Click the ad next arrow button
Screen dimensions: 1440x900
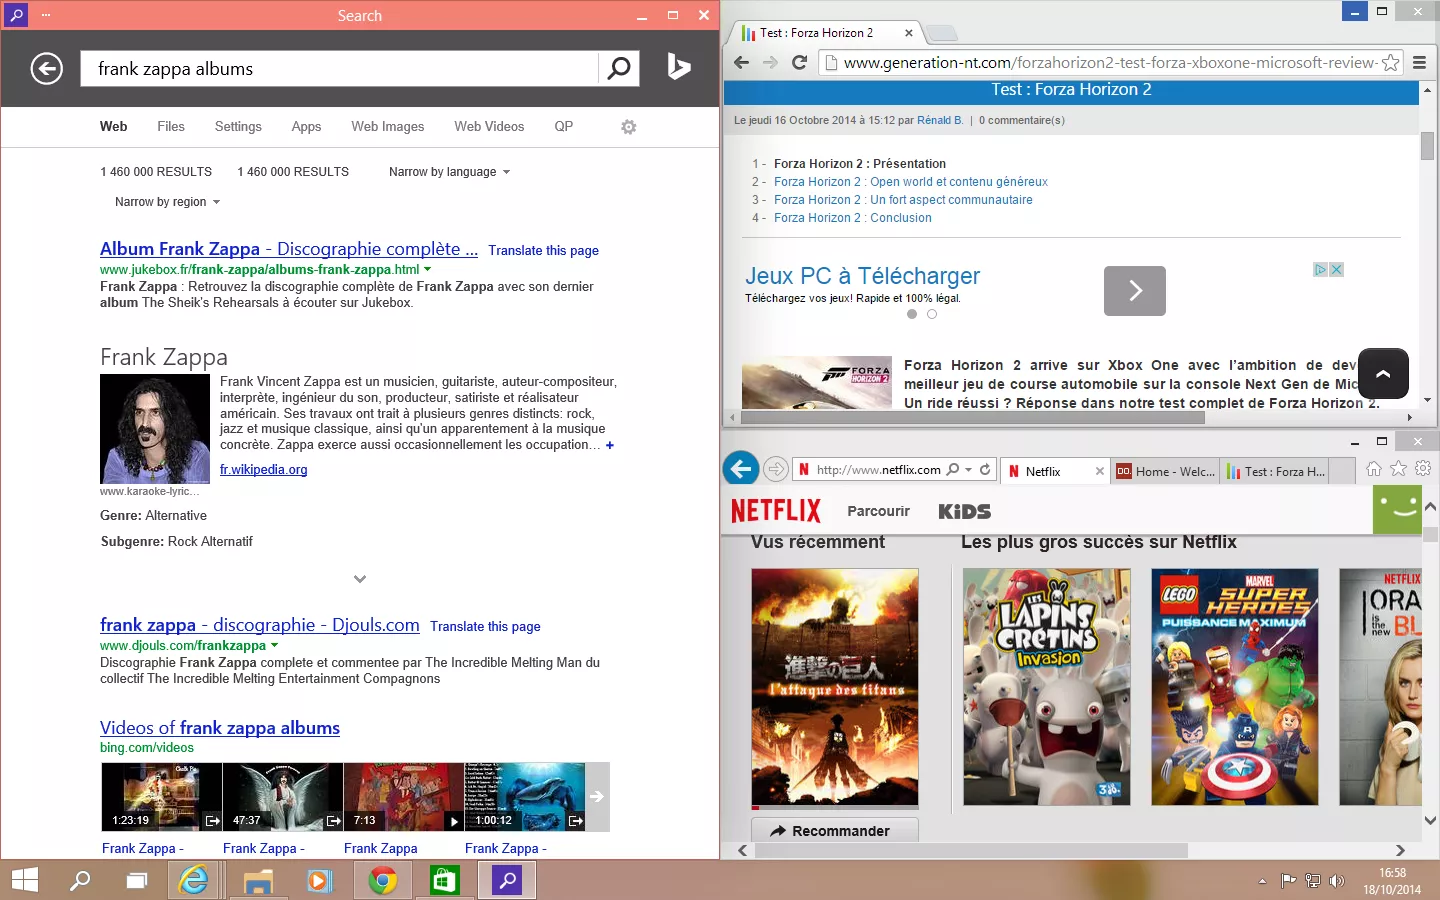(1135, 291)
